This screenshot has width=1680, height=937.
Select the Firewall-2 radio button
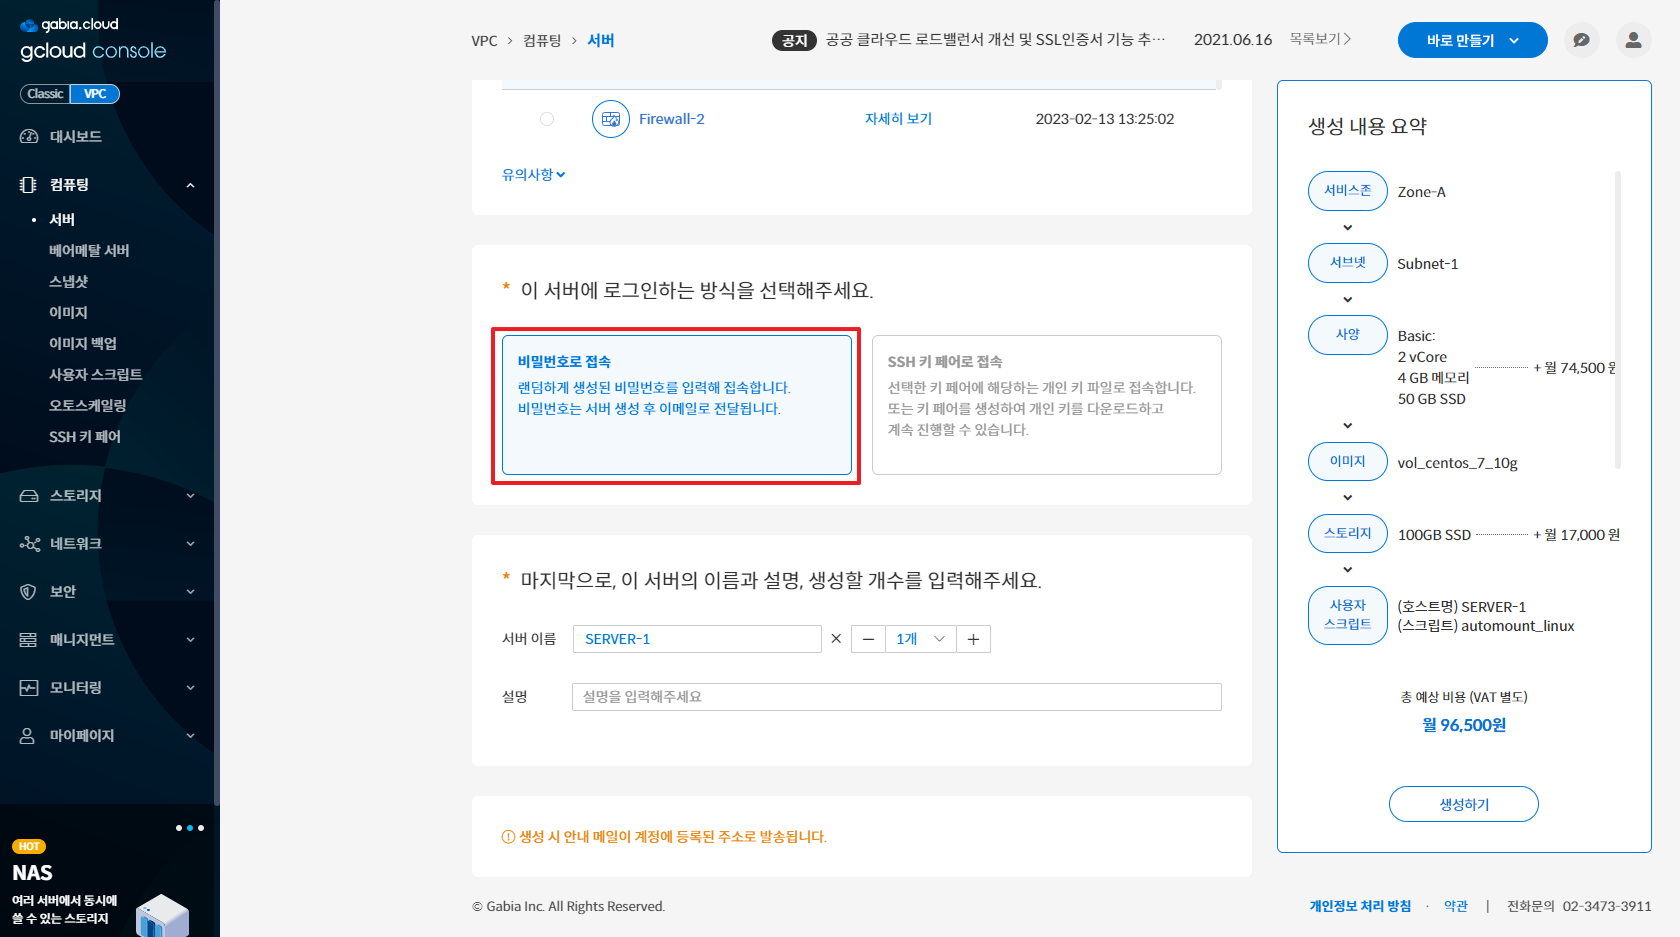coord(547,119)
